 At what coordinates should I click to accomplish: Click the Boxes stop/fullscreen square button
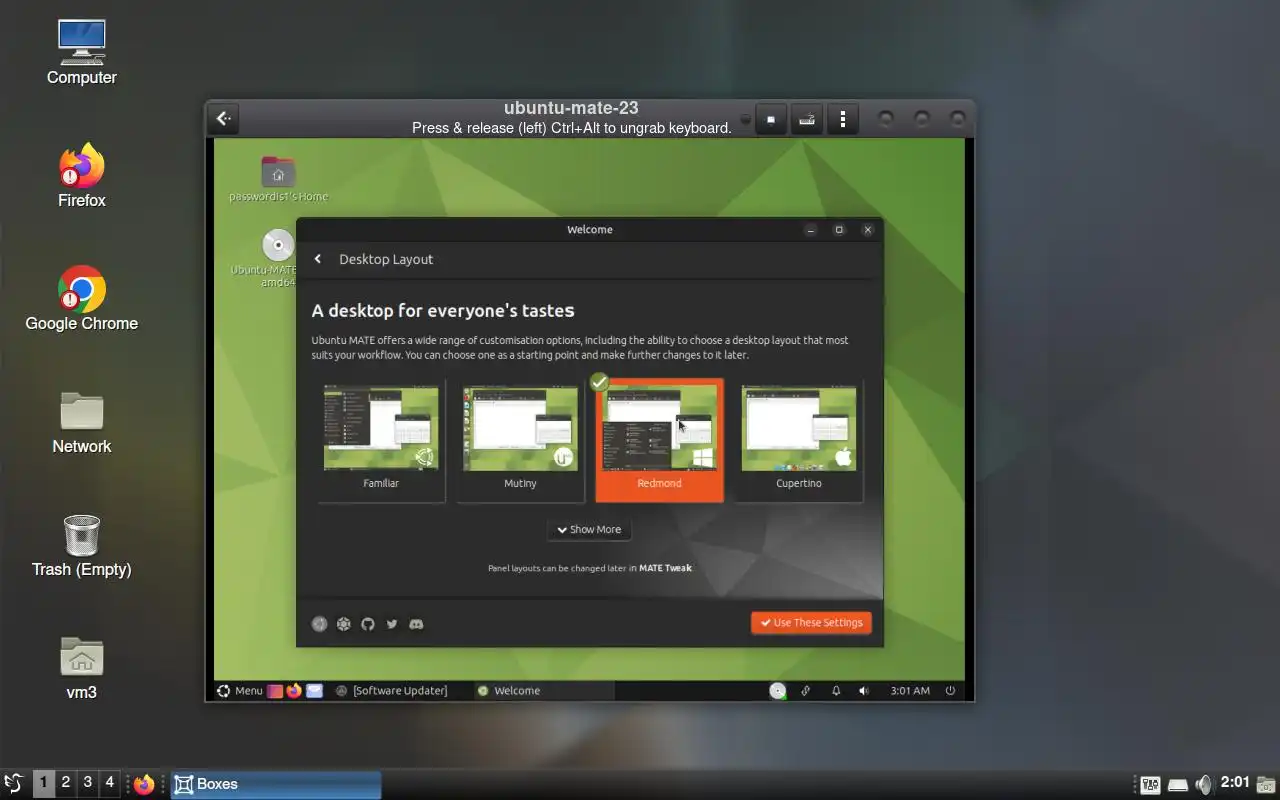point(771,119)
